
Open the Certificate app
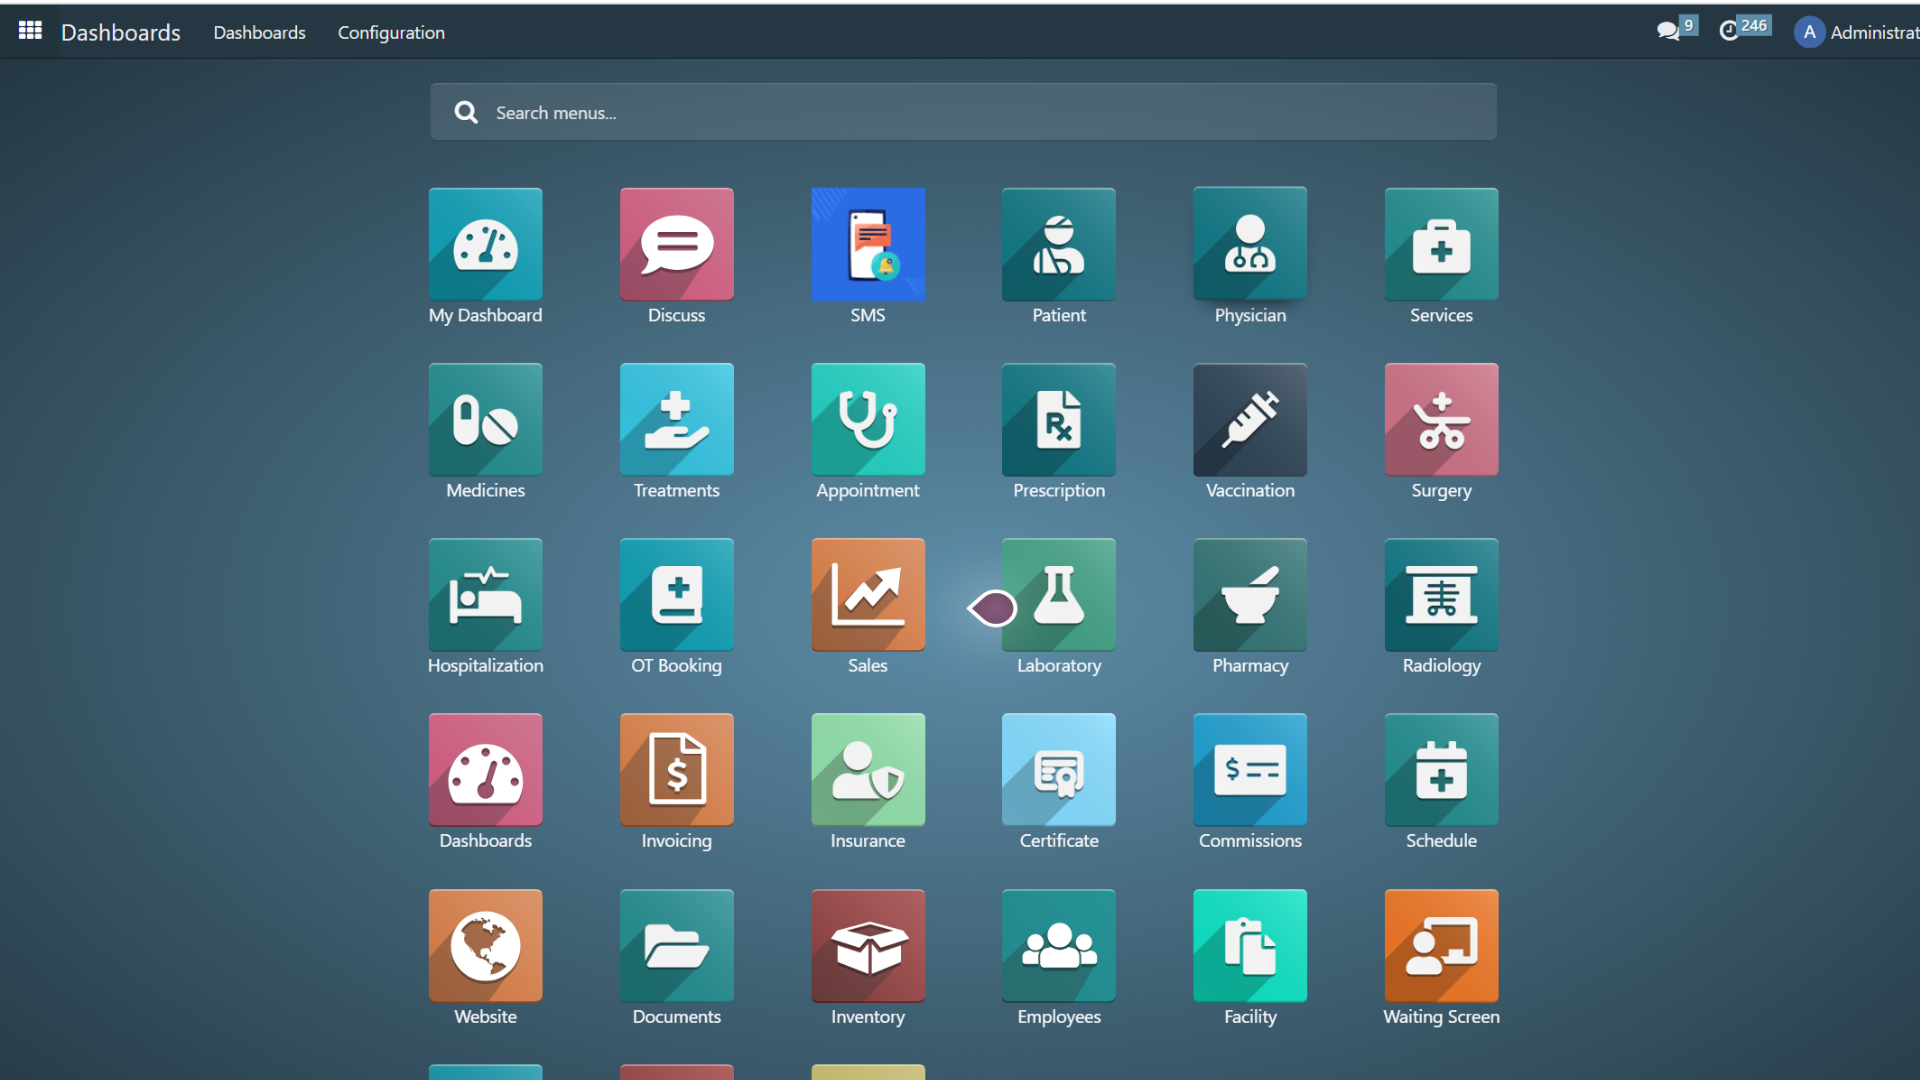1058,770
